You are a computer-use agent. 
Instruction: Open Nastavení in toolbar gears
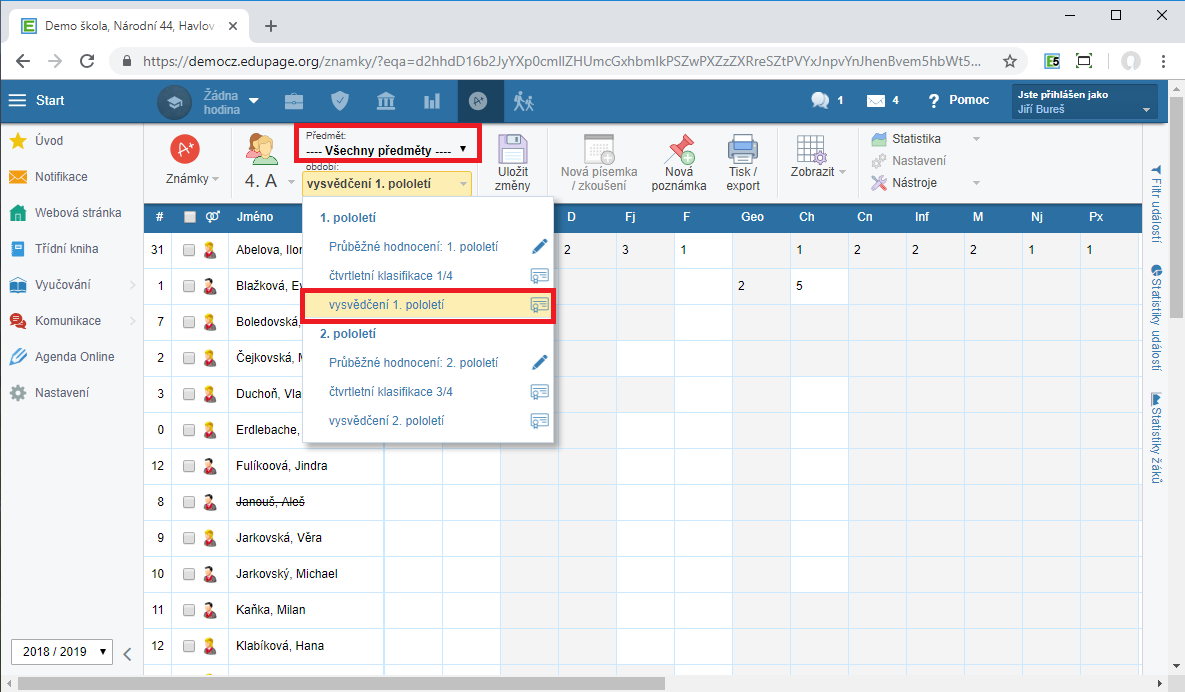coord(909,161)
